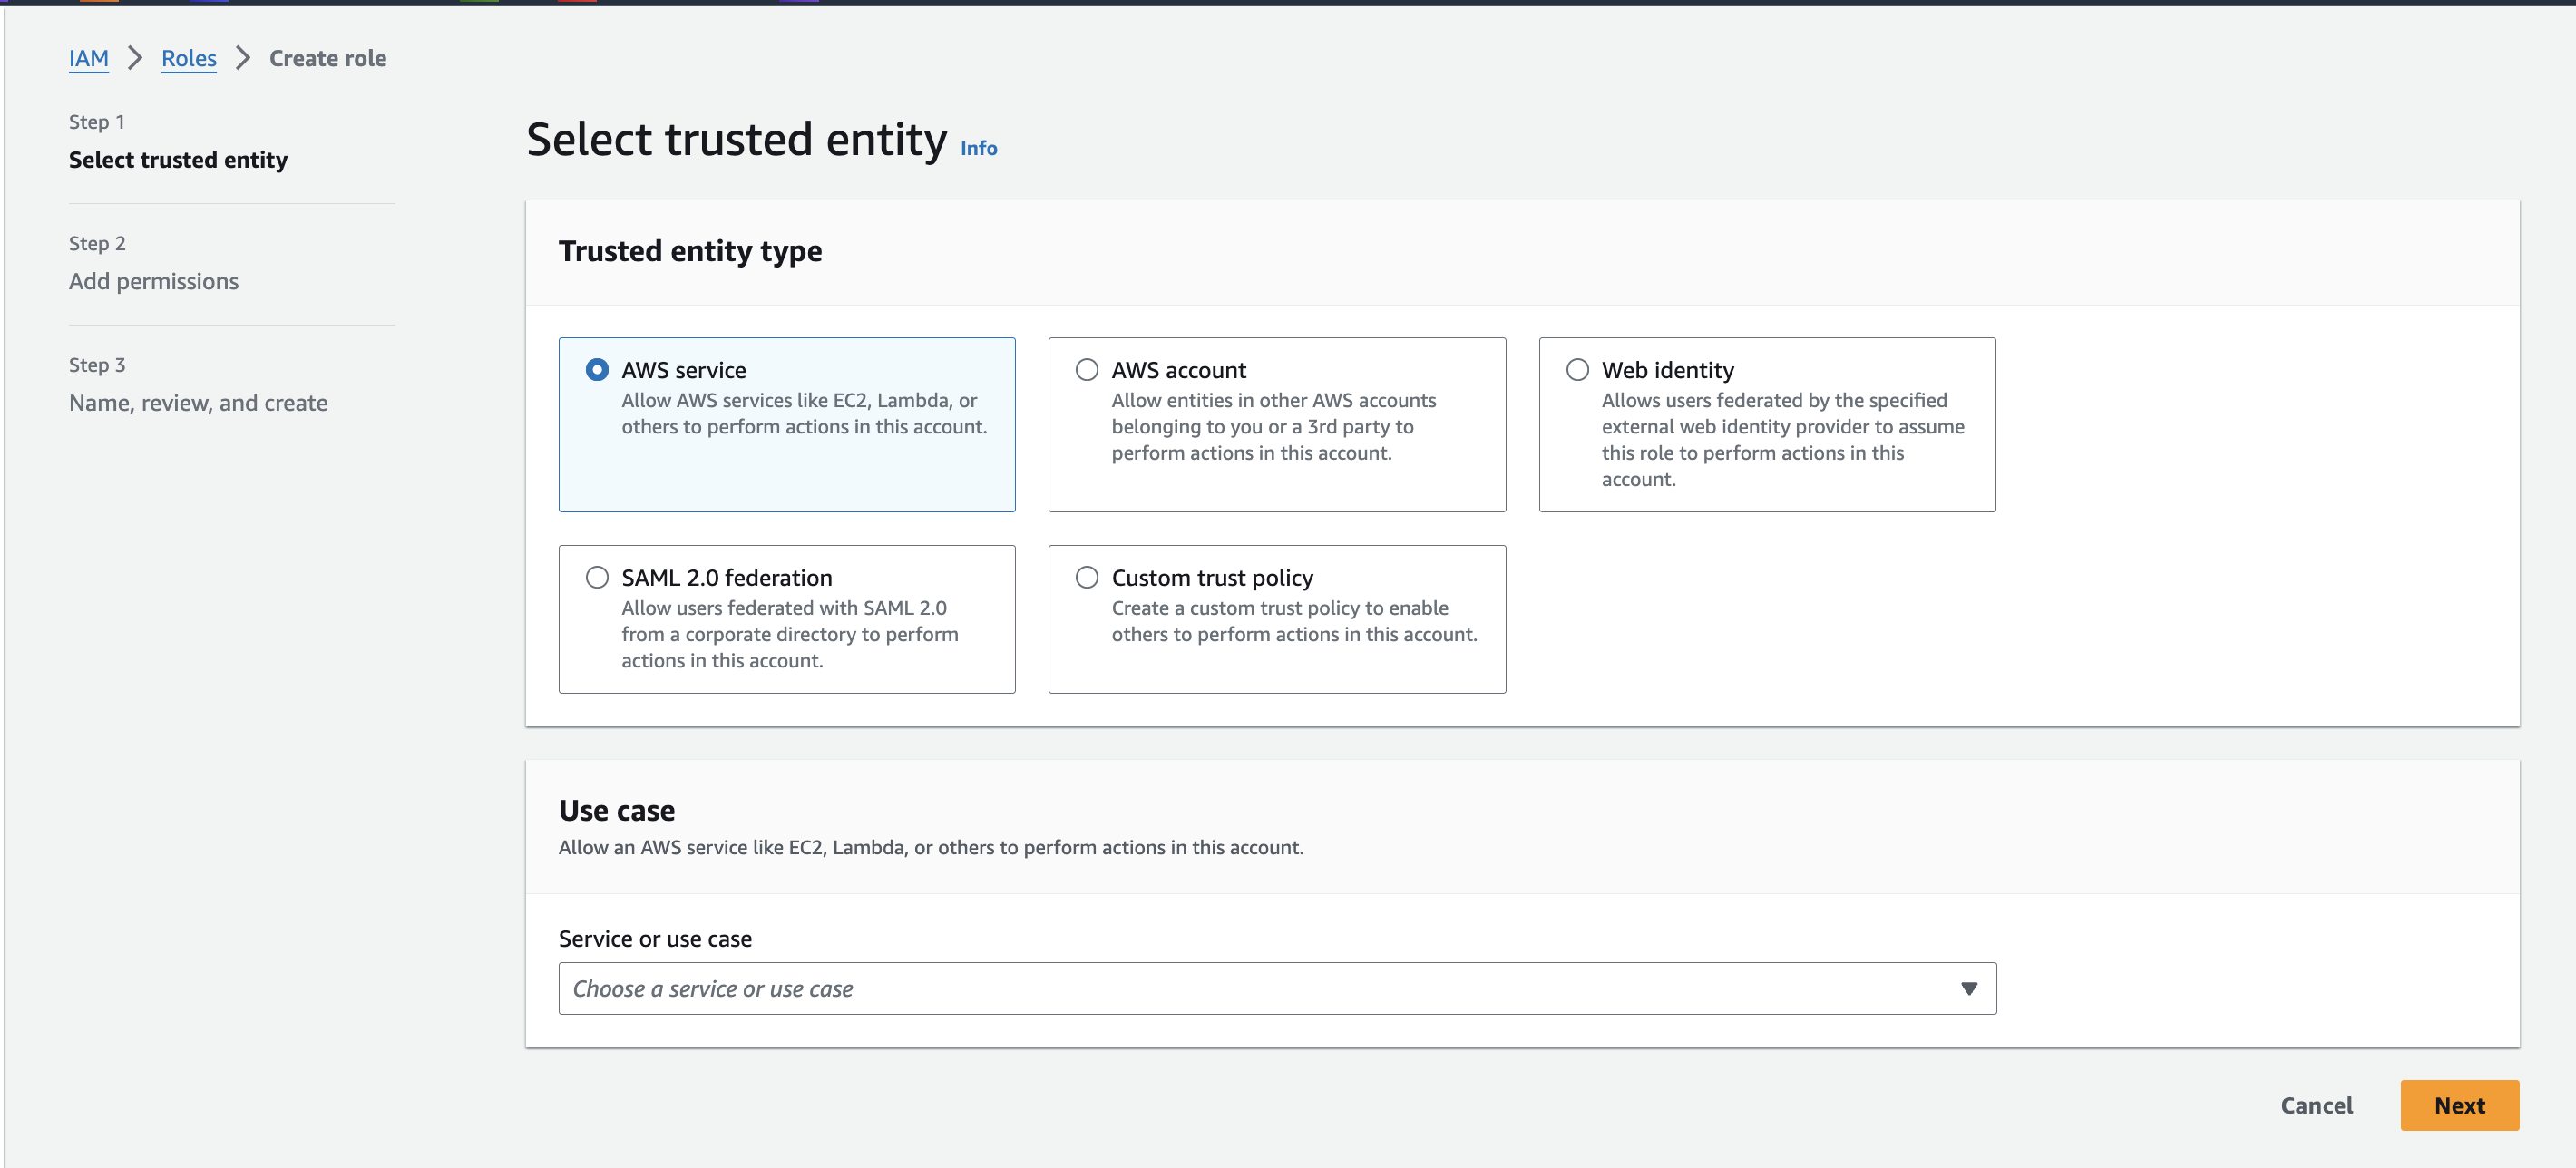This screenshot has height=1168, width=2576.
Task: Click the Web identity card description text
Action: pos(1782,439)
